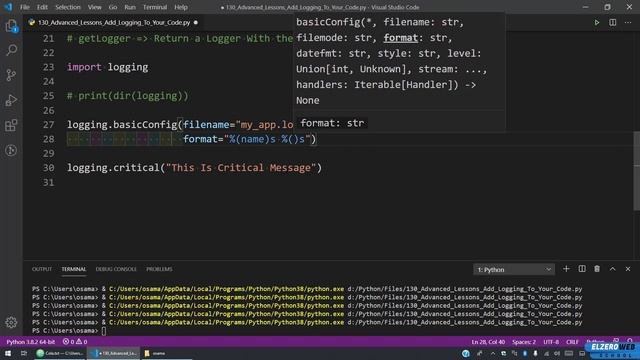Maximize the panel with the up chevron
Image resolution: width=640 pixels, height=360 pixels.
[x=613, y=269]
